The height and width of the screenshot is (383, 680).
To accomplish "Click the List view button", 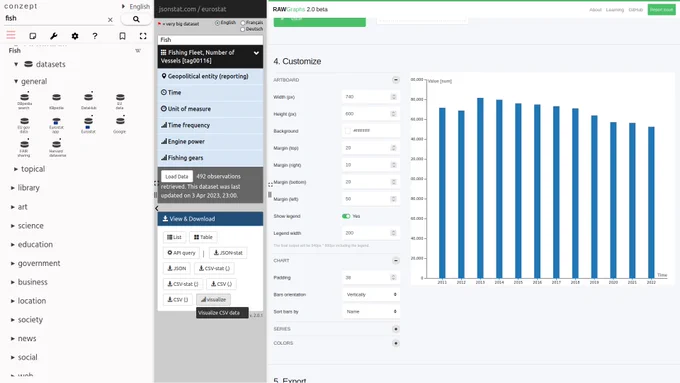I will [x=174, y=237].
